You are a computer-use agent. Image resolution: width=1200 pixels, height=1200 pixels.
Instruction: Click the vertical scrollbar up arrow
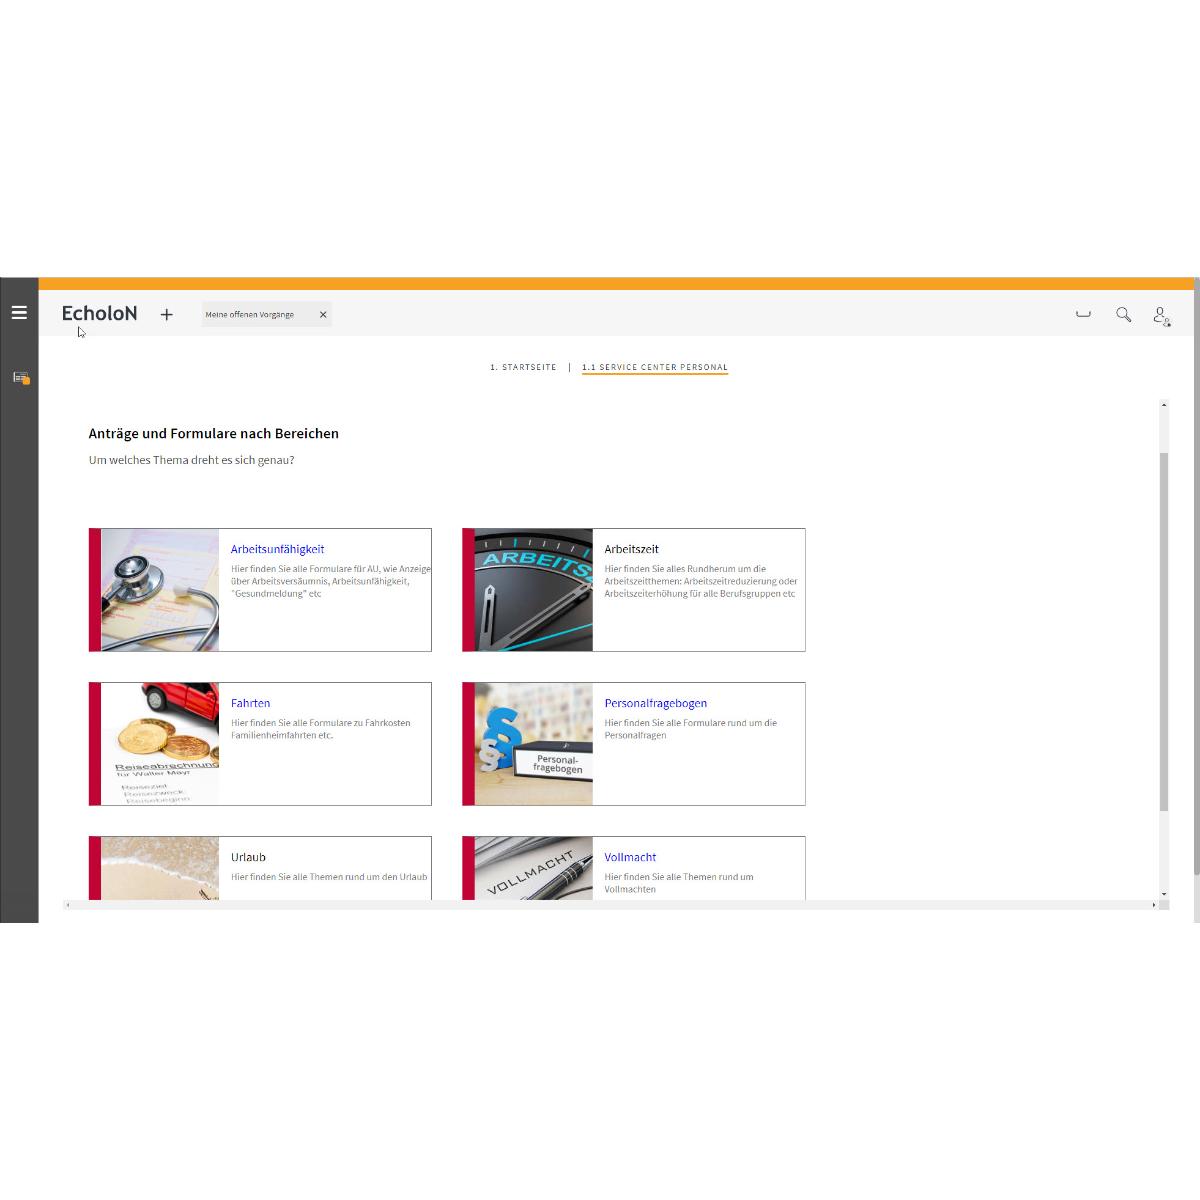tap(1164, 405)
